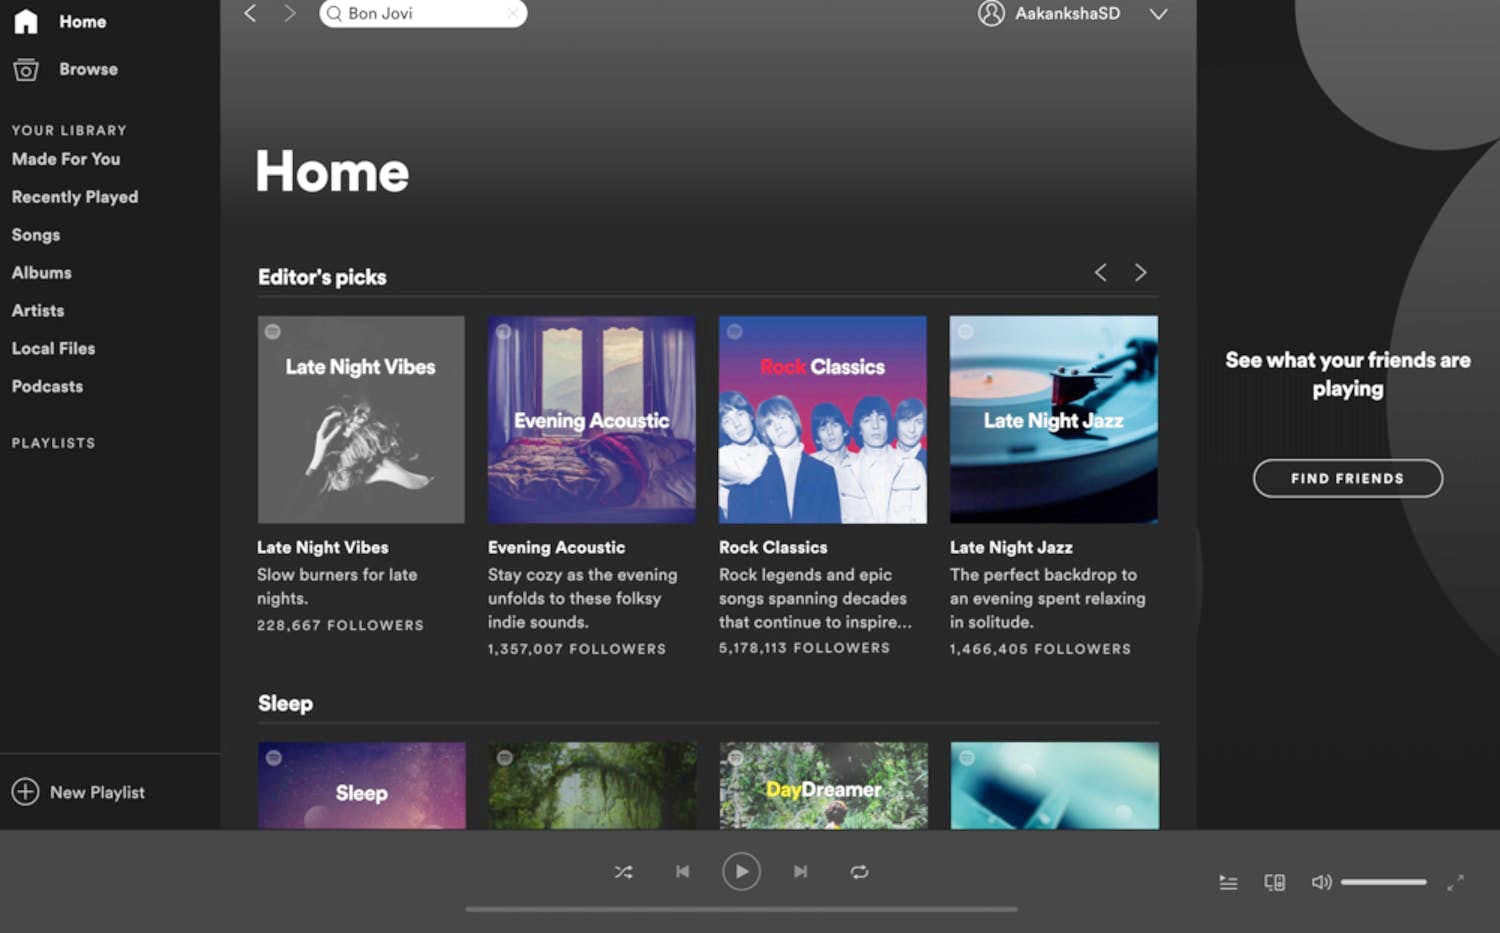Click the Spotify logo on Evening Acoustic cover

(x=503, y=331)
